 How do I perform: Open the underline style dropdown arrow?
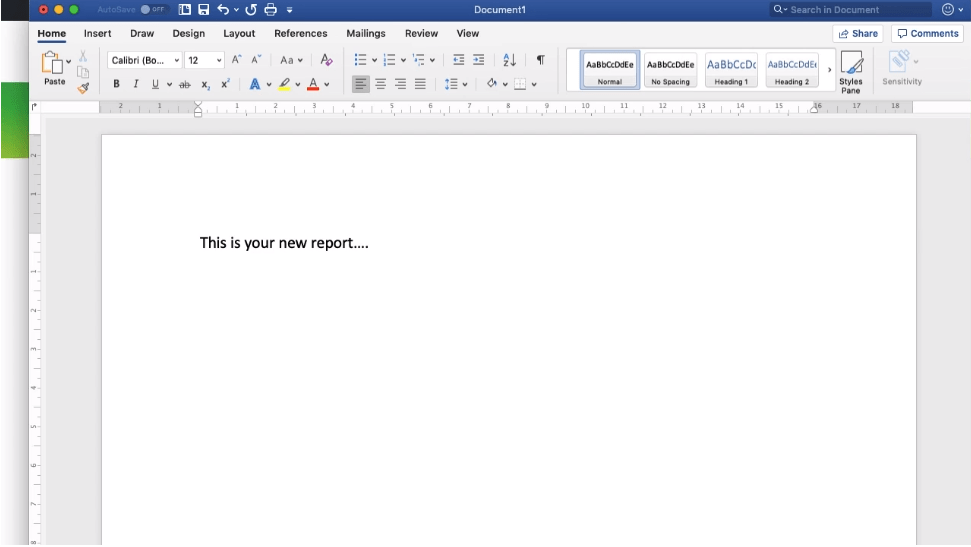pos(169,84)
